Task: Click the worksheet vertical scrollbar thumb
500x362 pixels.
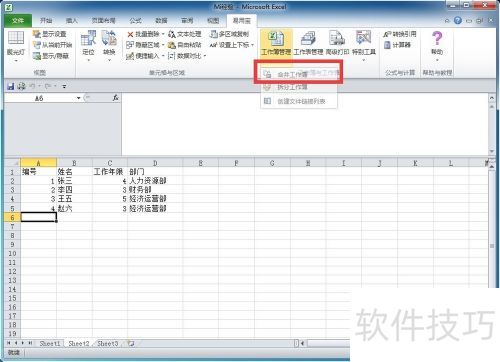Action: (492, 246)
